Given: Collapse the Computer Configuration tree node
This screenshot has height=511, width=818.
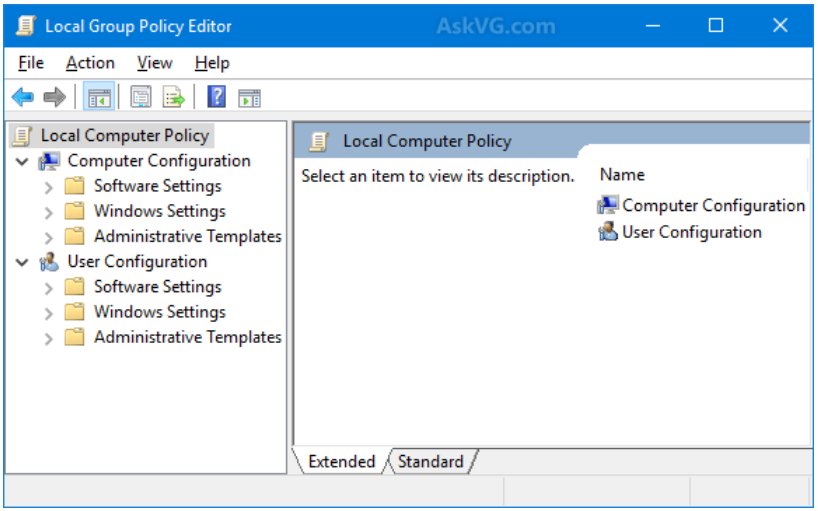Looking at the screenshot, I should tap(22, 161).
